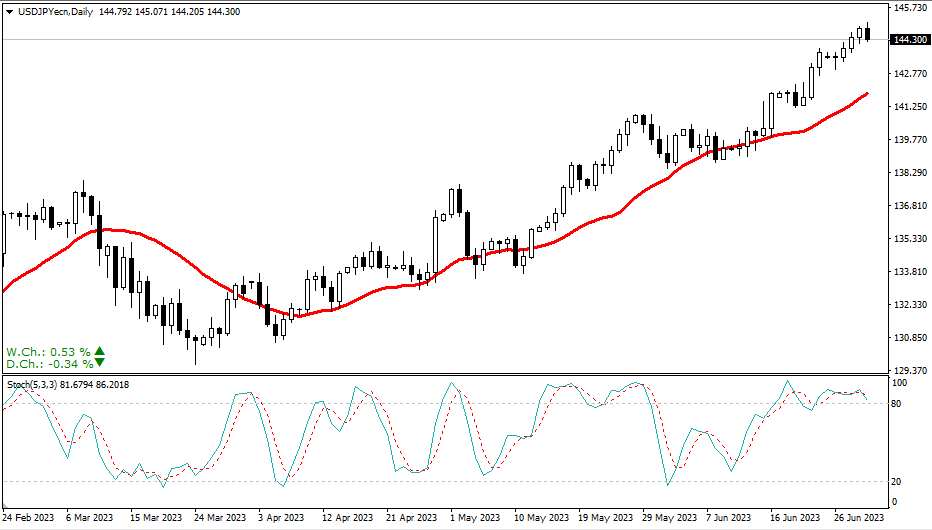
Task: Select the 3 Apr 2023 date marker
Action: 280,518
